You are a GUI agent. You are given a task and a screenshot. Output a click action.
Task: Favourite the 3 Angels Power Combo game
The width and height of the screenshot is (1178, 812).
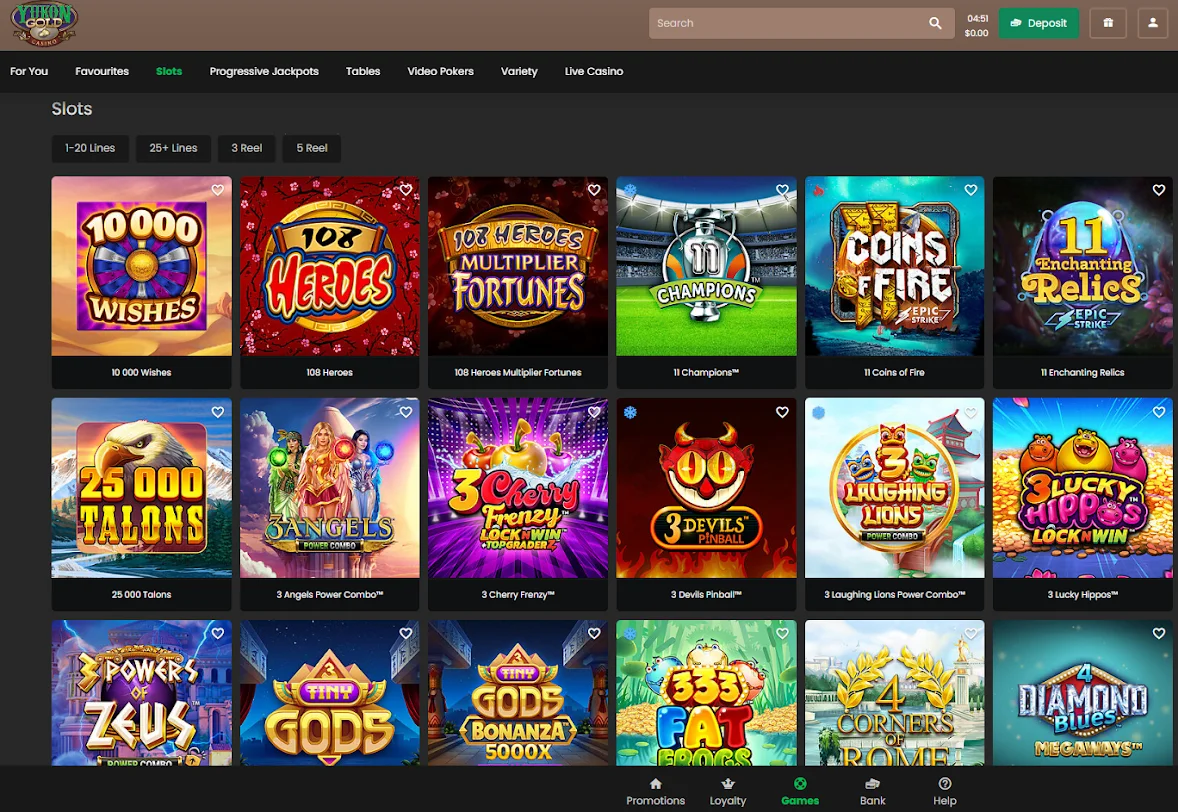coord(406,412)
